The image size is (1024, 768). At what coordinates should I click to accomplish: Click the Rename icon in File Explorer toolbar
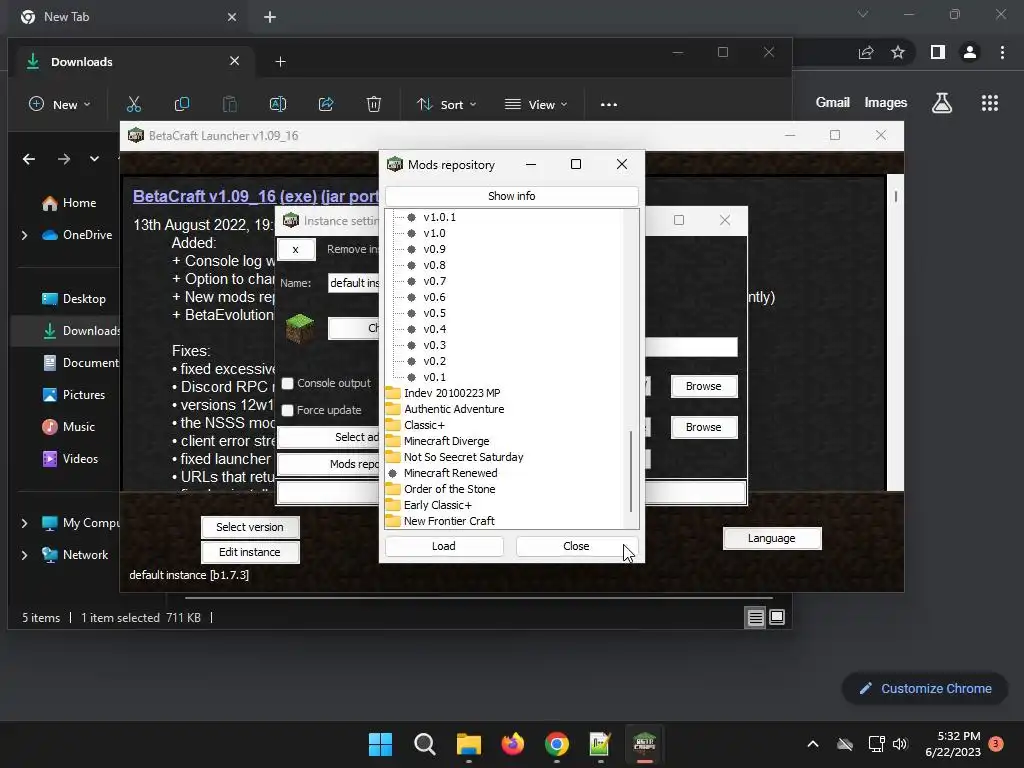pos(278,104)
